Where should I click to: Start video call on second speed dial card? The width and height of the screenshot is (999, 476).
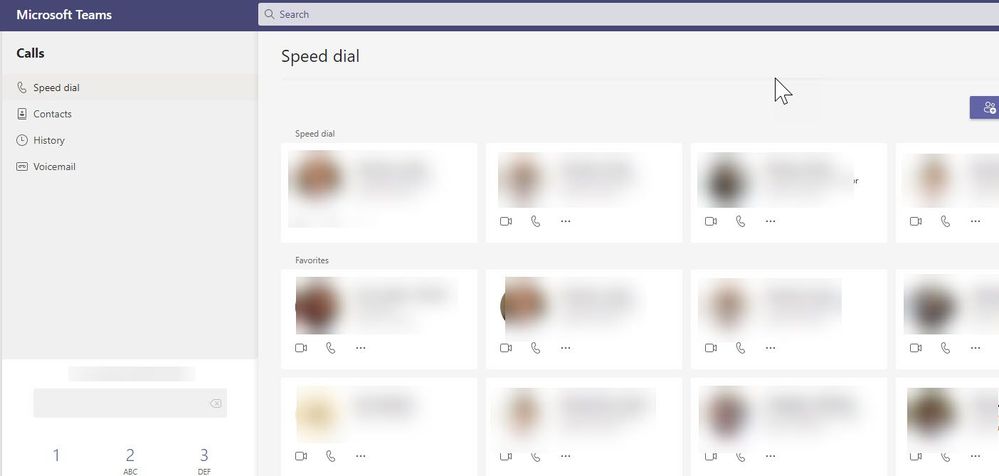[x=506, y=221]
